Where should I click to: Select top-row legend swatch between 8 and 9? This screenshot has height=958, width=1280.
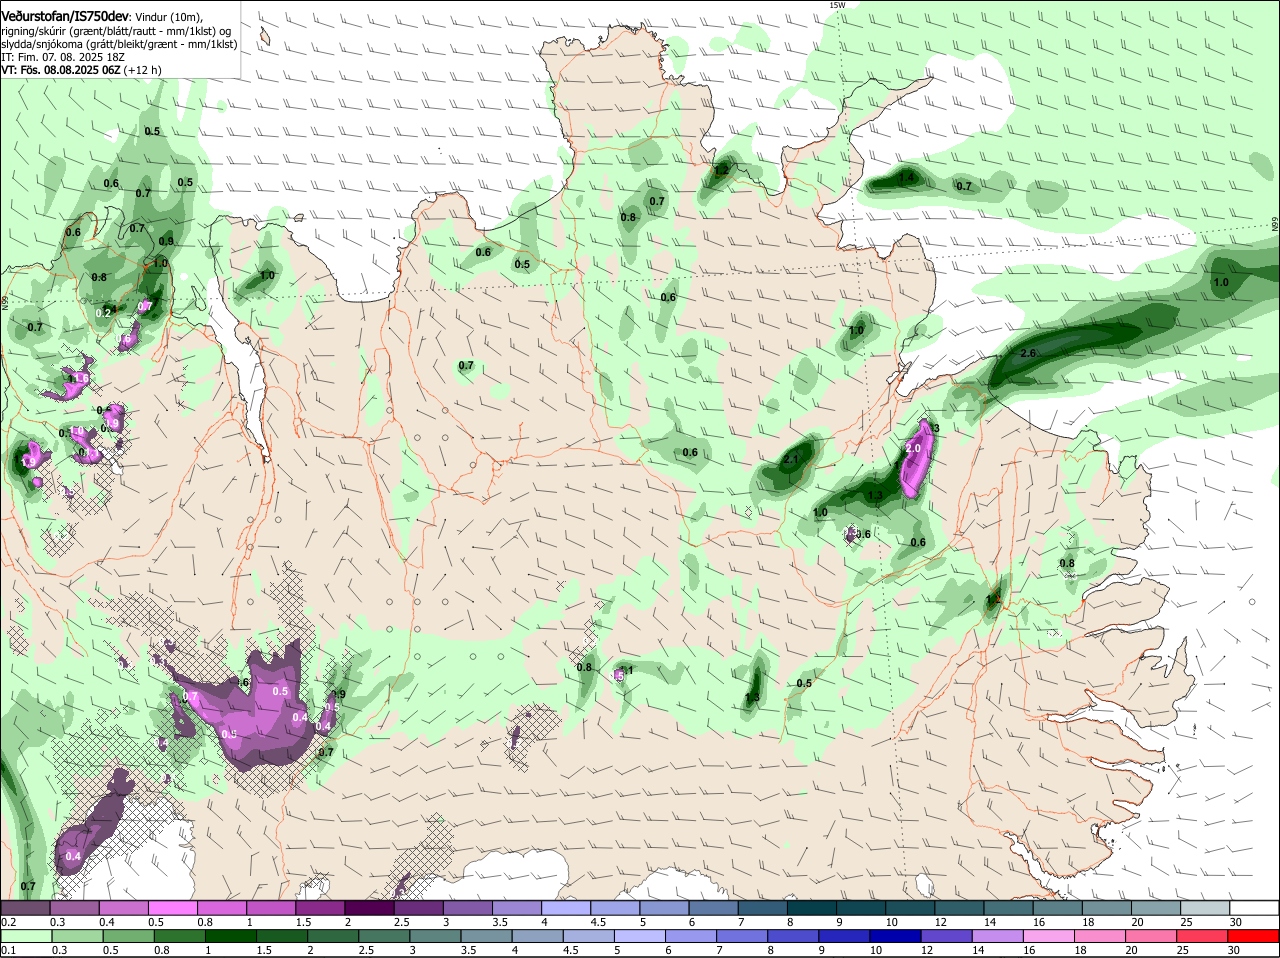tap(812, 908)
